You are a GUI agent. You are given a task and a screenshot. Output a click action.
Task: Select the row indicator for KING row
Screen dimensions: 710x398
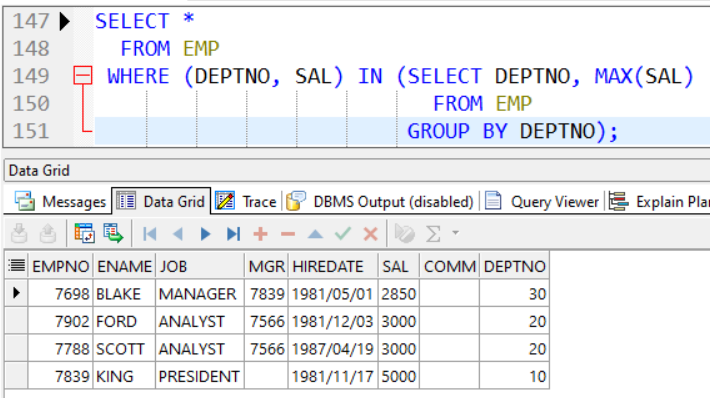tap(16, 376)
